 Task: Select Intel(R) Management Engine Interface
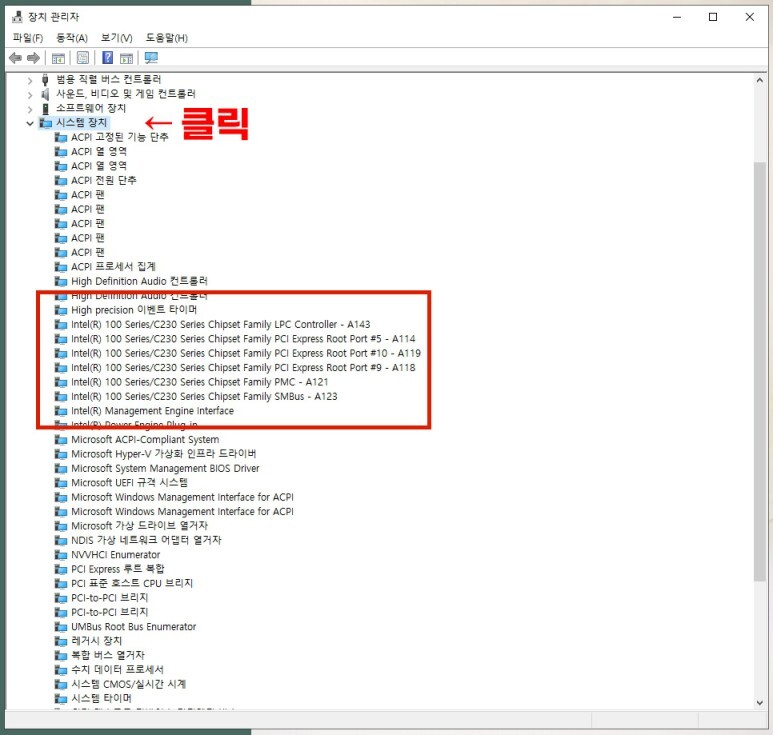click(152, 411)
